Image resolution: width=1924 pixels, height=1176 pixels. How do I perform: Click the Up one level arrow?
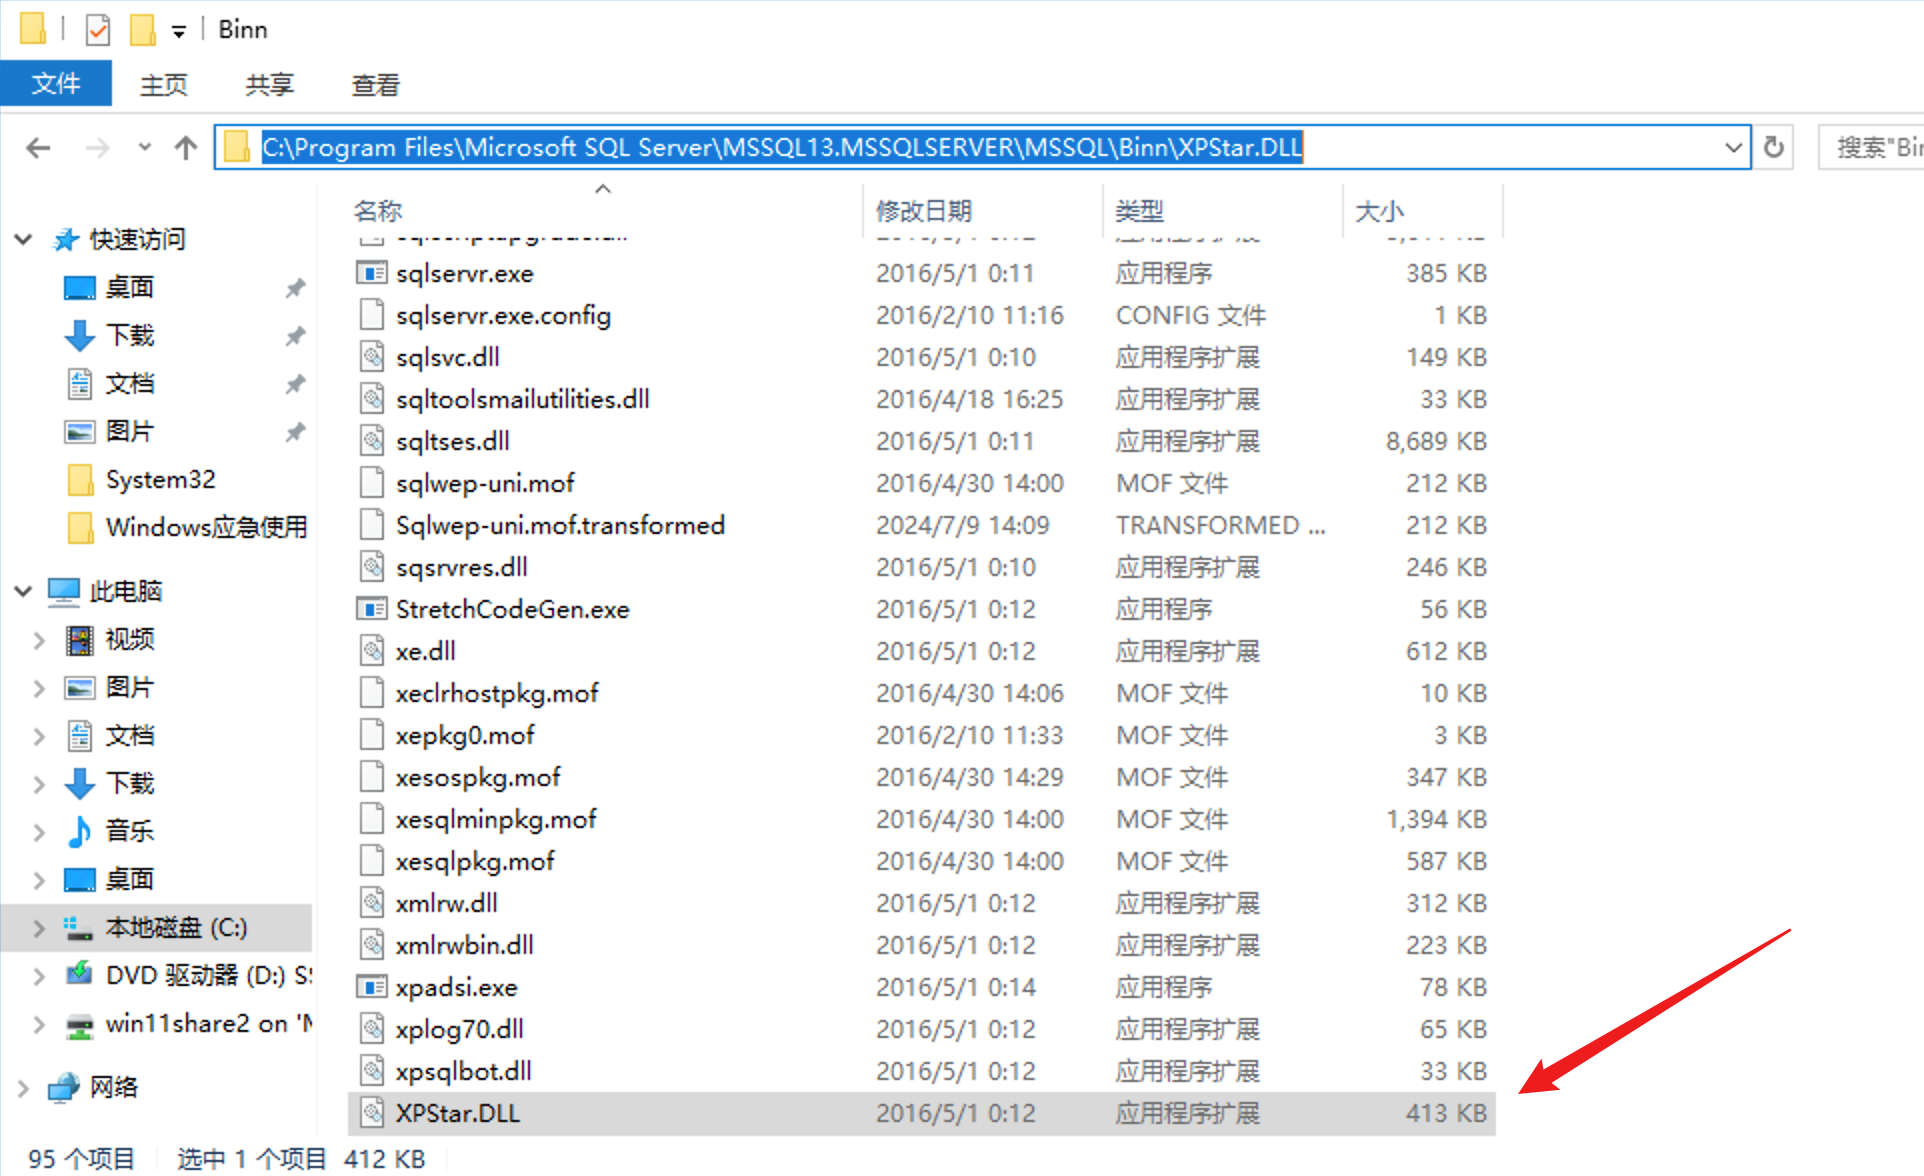click(x=186, y=148)
